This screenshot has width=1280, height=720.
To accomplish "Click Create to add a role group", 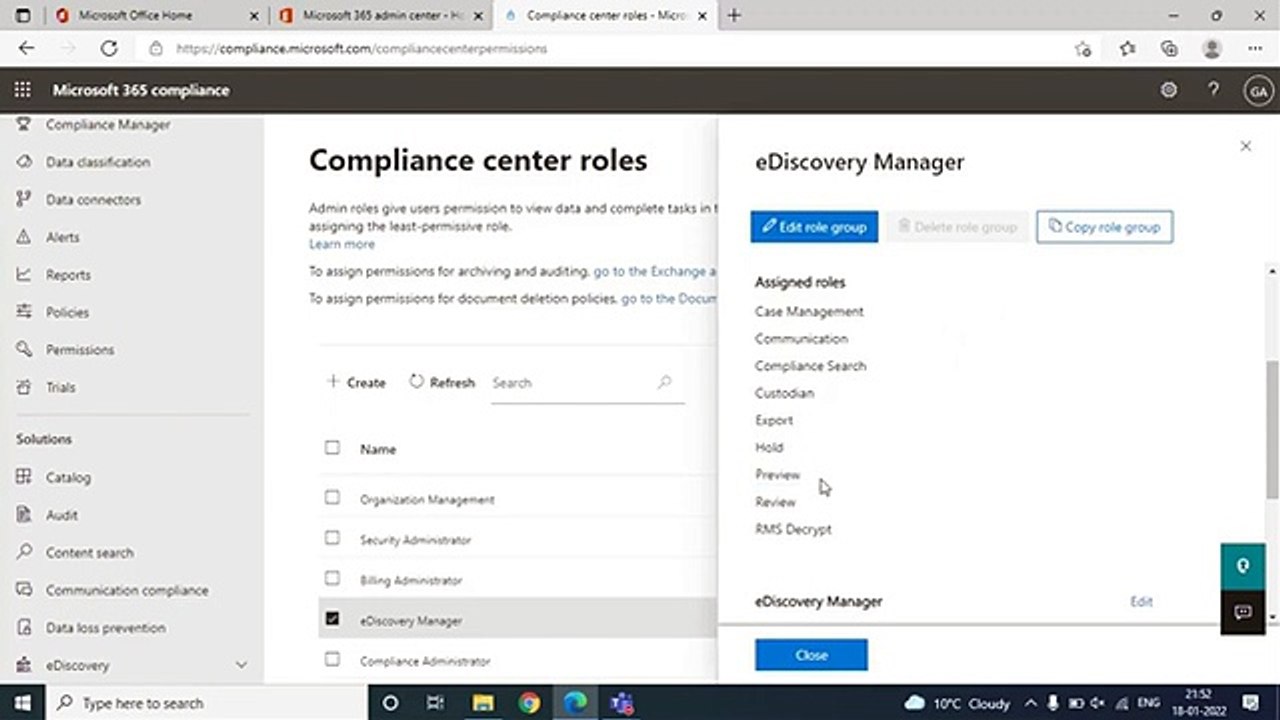I will pyautogui.click(x=356, y=382).
